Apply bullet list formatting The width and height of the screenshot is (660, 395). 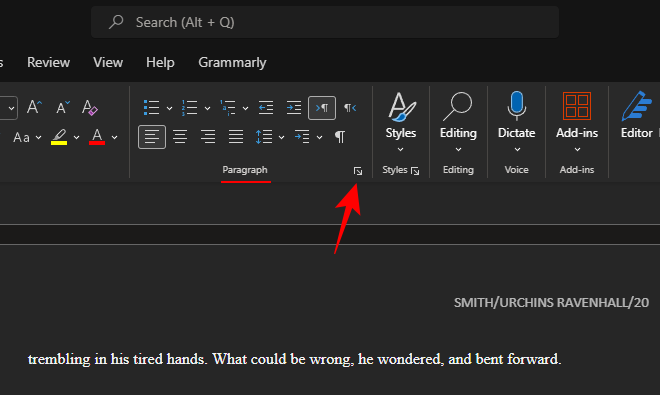pos(152,107)
